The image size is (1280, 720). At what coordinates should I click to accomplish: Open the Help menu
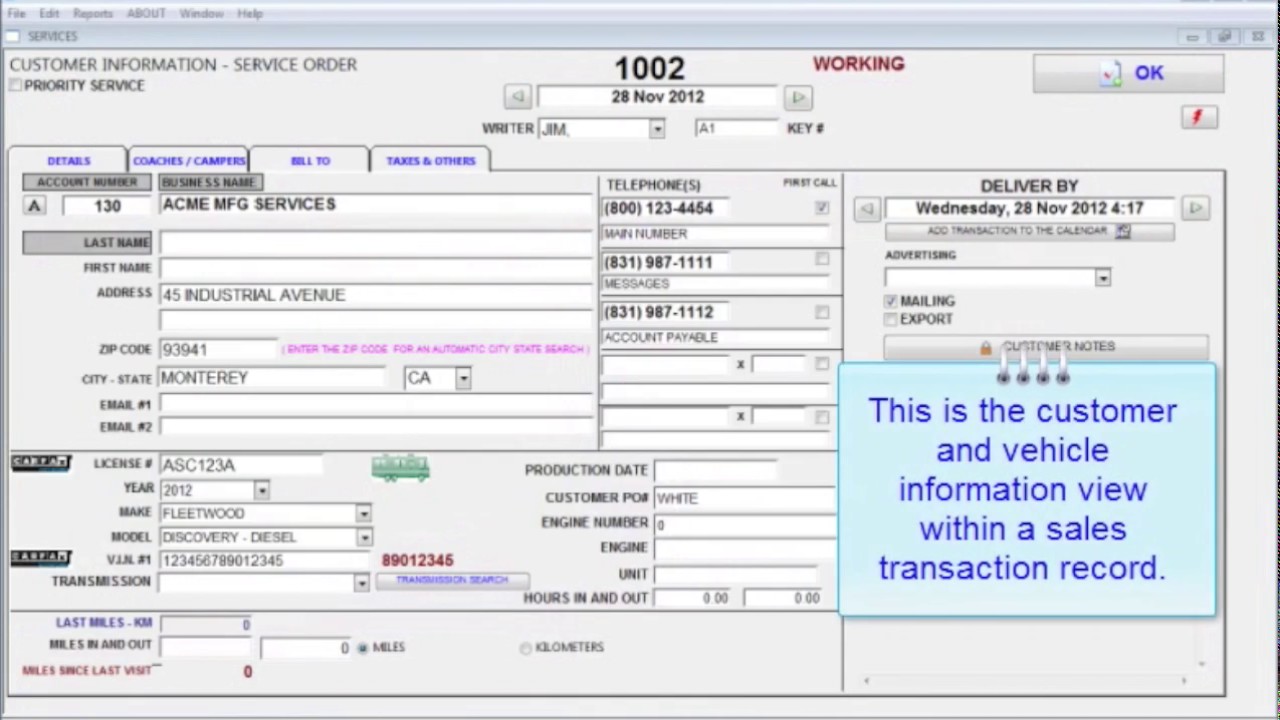click(x=250, y=13)
